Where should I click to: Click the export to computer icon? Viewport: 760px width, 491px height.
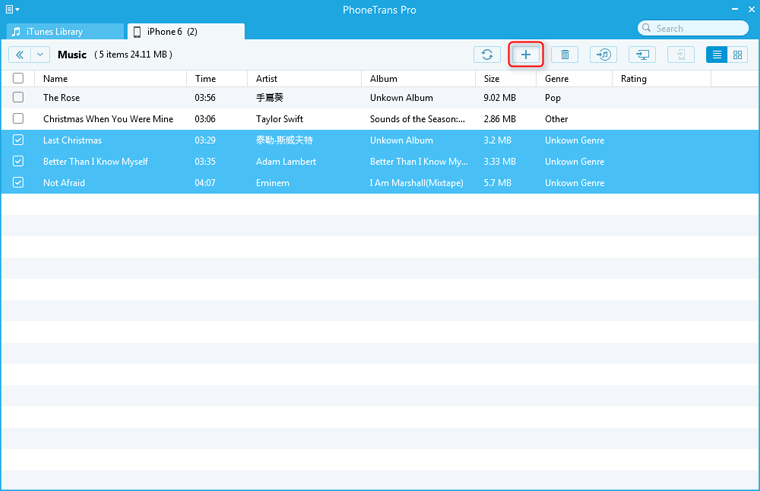643,55
